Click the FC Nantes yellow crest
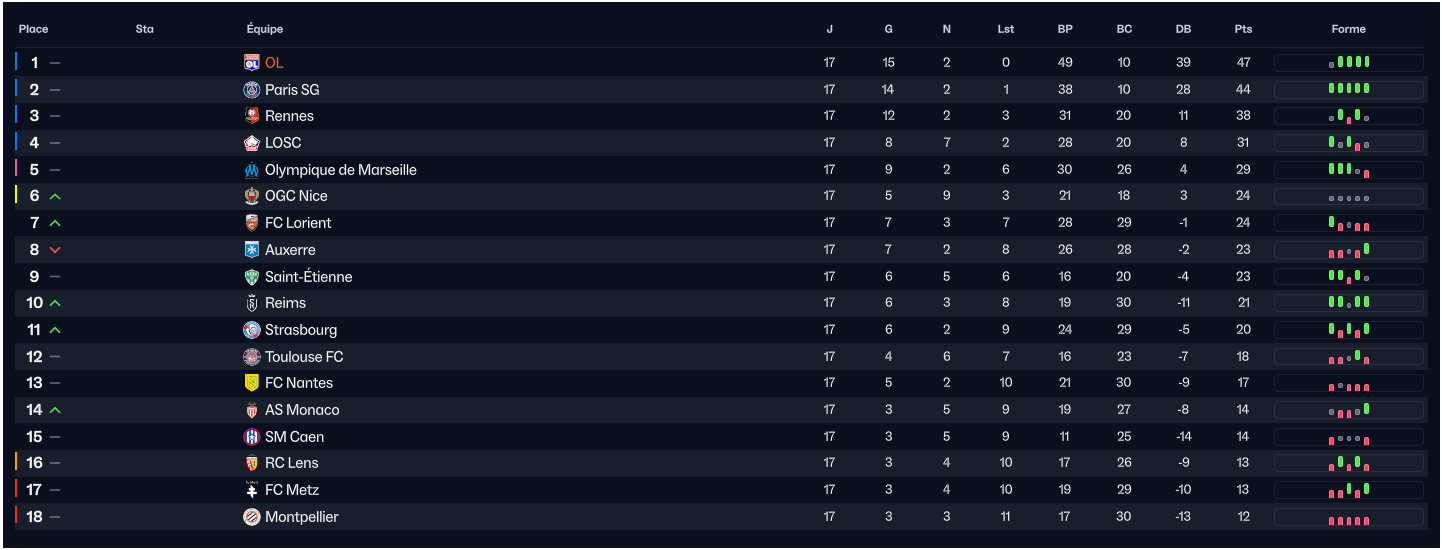 click(x=252, y=383)
